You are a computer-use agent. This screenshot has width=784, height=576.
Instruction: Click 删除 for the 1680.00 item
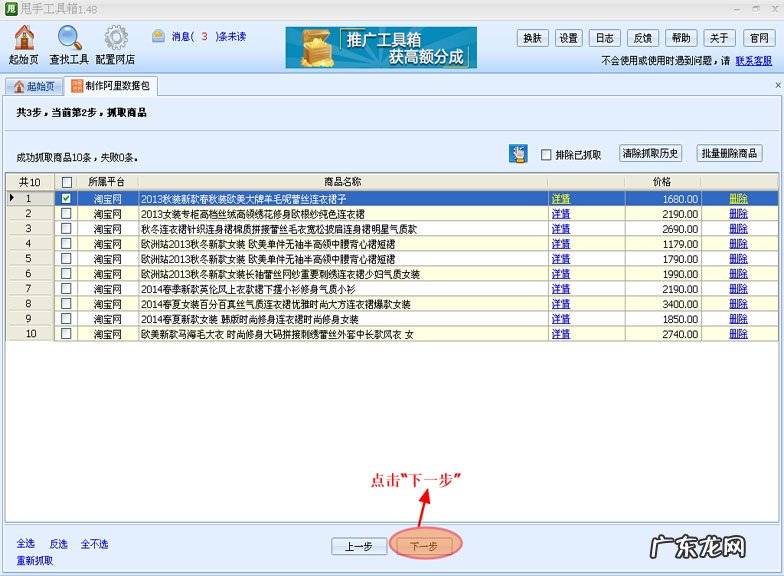pyautogui.click(x=738, y=199)
